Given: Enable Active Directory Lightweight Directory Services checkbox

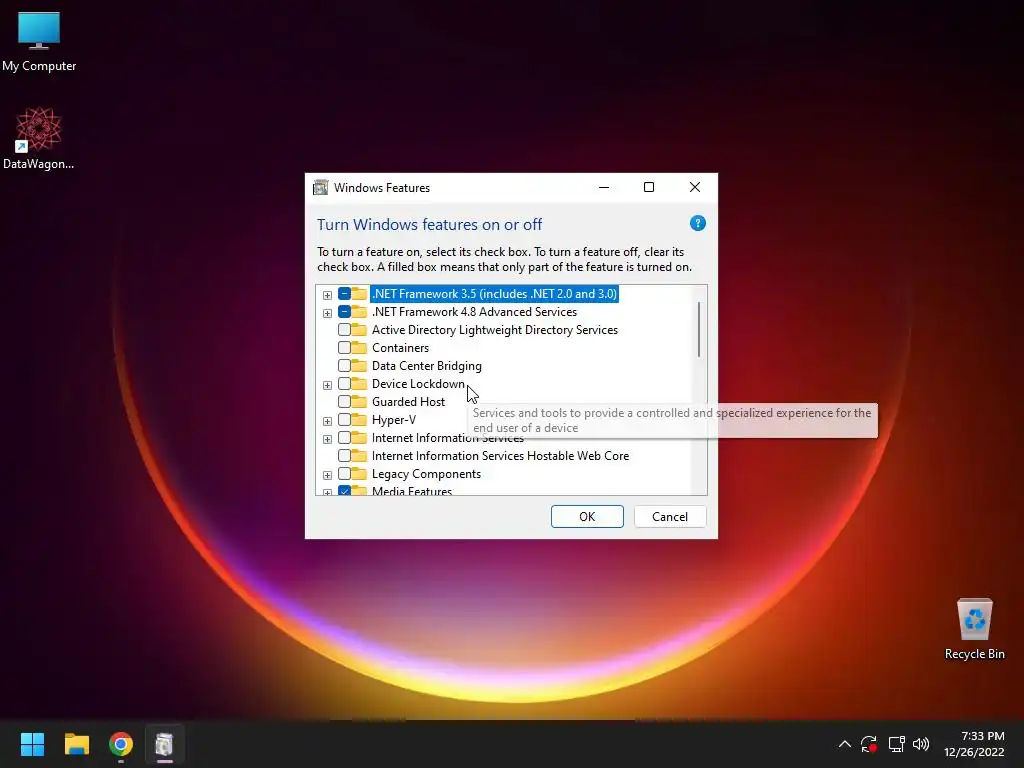Looking at the screenshot, I should (x=344, y=330).
